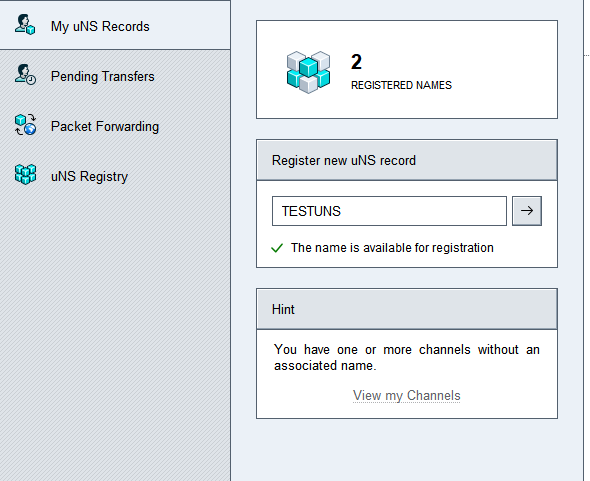The width and height of the screenshot is (590, 481).
Task: Click the uNS Registry cubes icon
Action: coord(25,175)
